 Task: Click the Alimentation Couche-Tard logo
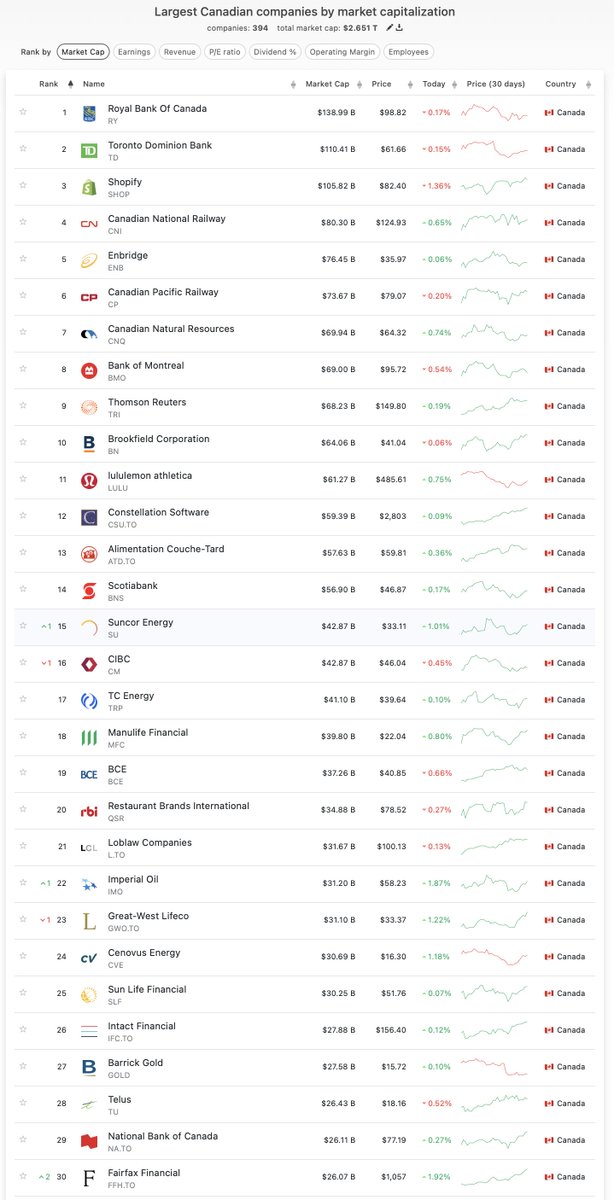[x=88, y=553]
